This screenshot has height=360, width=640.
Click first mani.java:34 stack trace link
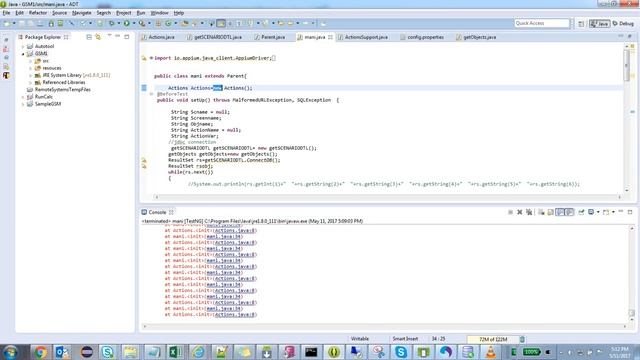(x=224, y=237)
